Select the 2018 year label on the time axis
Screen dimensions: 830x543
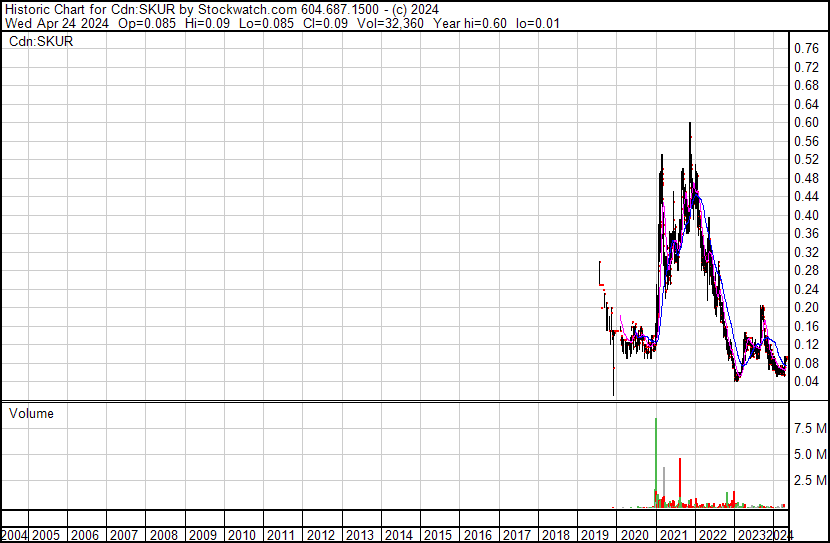click(x=556, y=535)
